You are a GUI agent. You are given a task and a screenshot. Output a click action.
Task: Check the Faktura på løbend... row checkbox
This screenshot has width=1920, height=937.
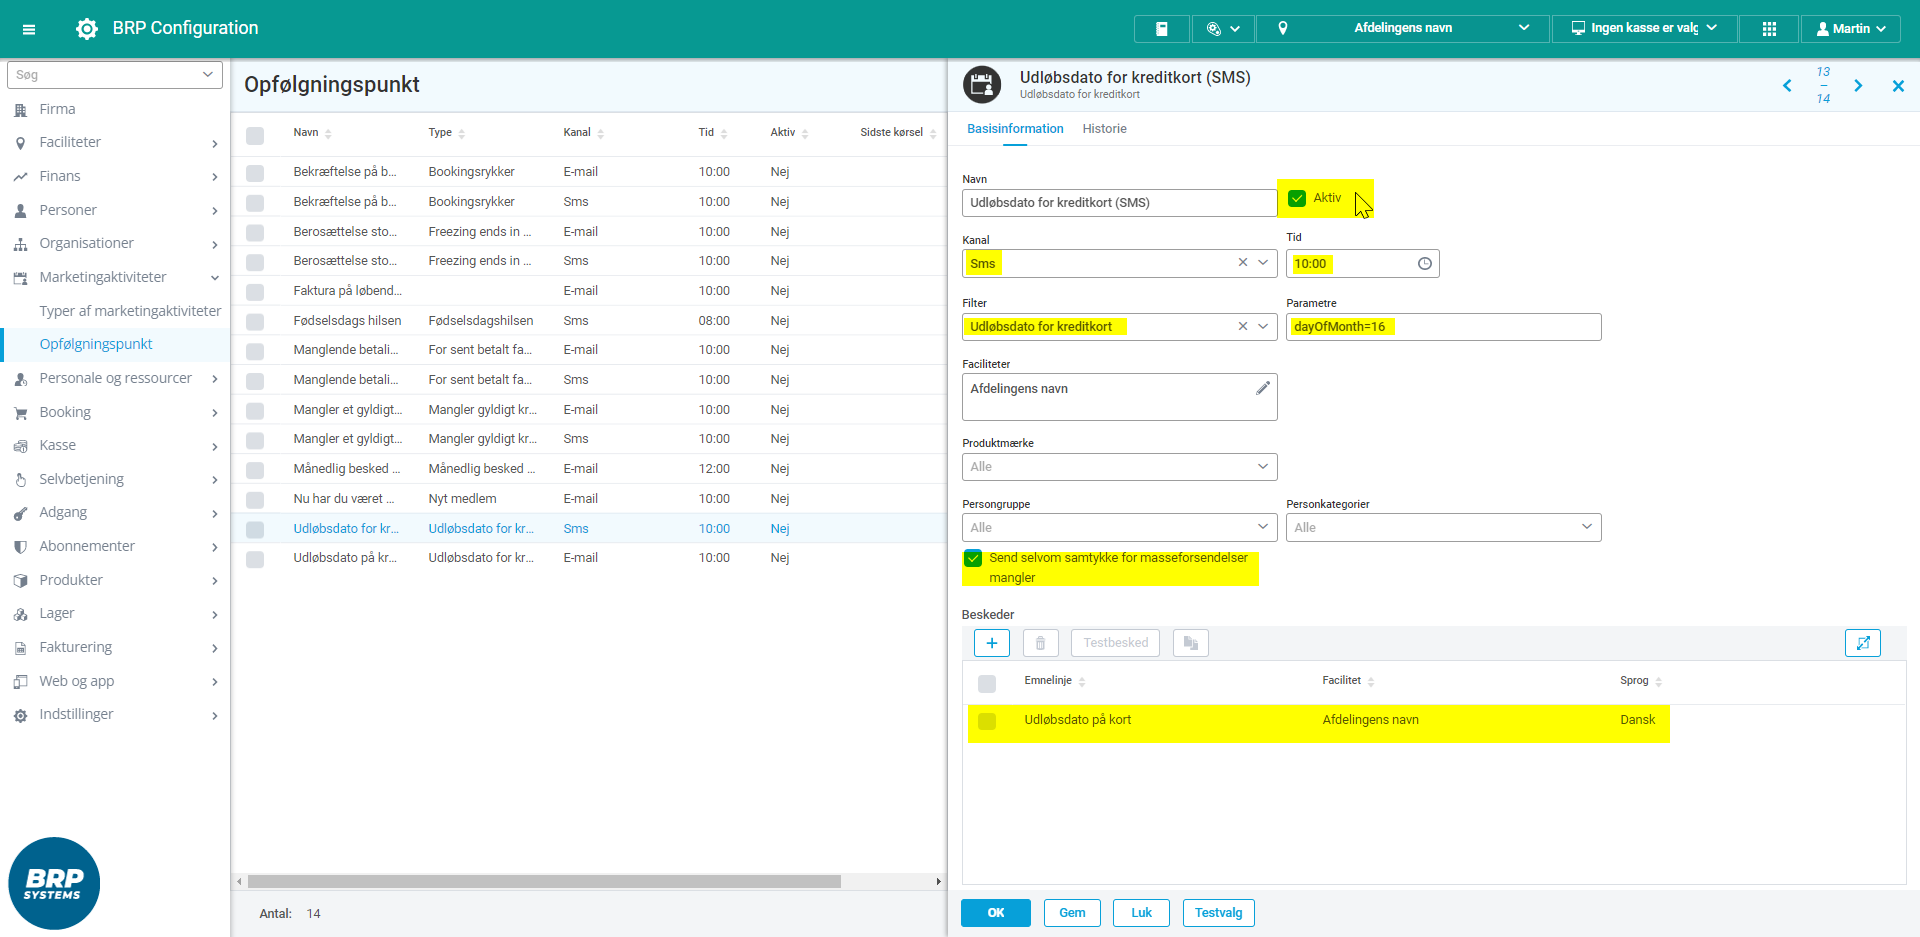255,292
